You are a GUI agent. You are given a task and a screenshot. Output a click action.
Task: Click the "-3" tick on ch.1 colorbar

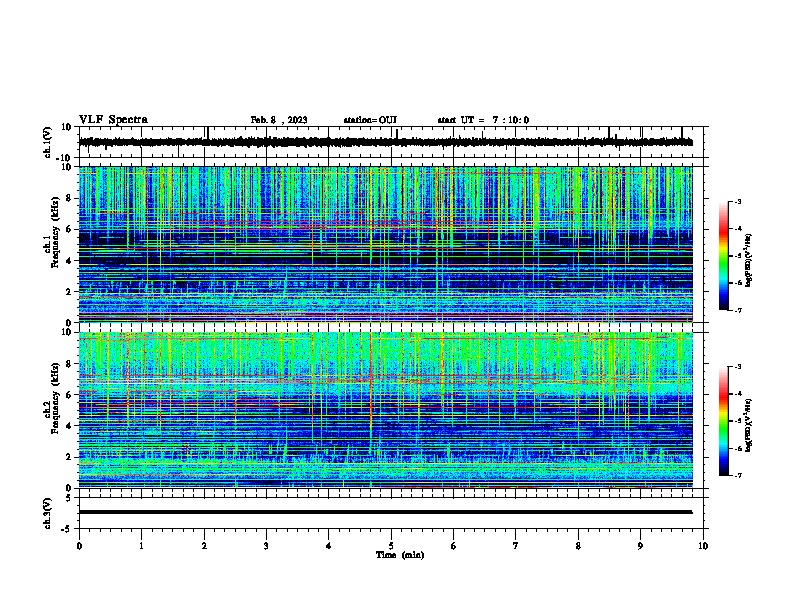[x=737, y=201]
